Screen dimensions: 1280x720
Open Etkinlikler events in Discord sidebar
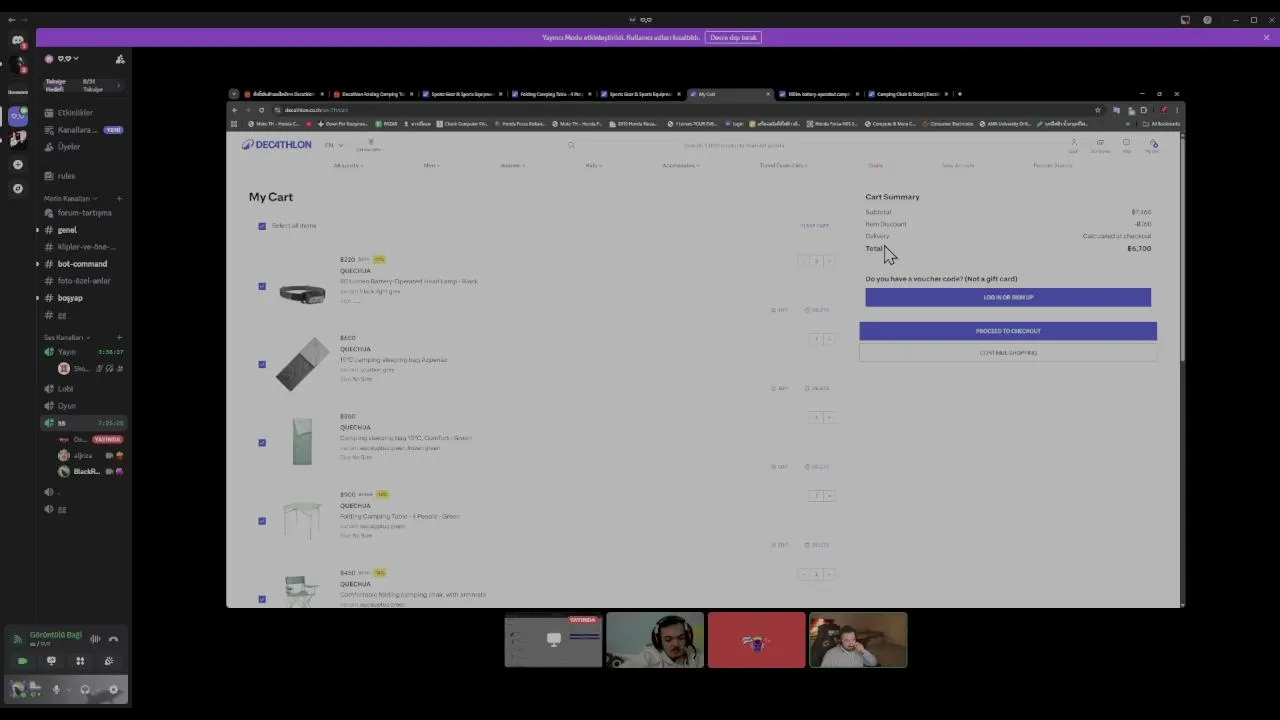75,113
